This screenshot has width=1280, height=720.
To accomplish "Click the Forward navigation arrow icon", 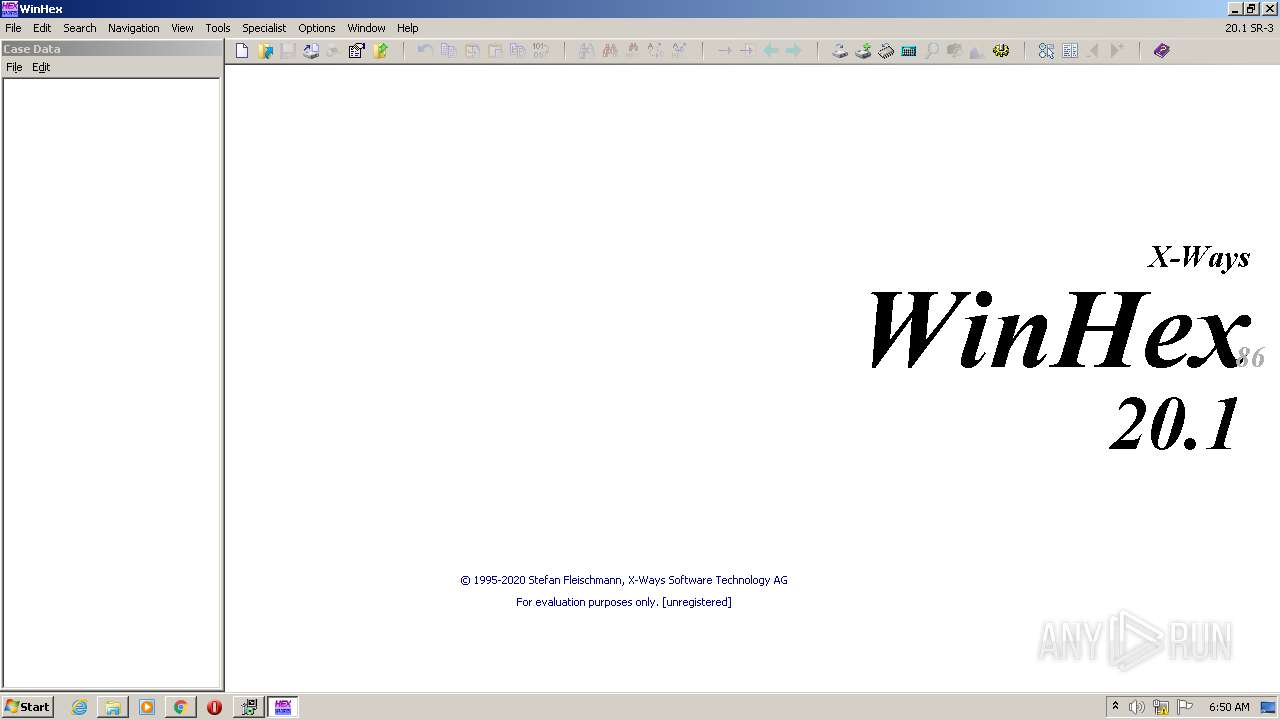I will coord(793,50).
